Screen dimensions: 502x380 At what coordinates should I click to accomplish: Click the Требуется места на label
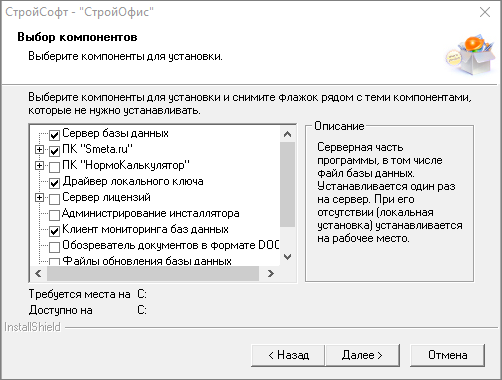(x=79, y=294)
